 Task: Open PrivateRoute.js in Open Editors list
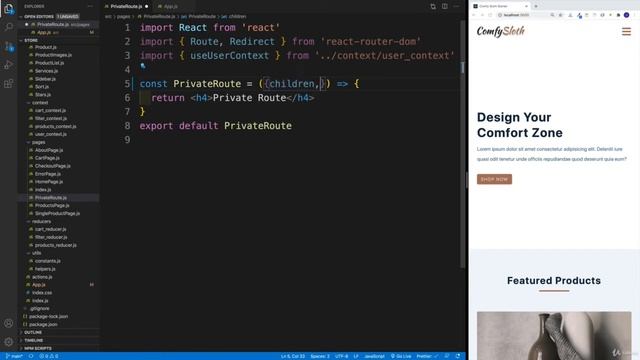(59, 24)
